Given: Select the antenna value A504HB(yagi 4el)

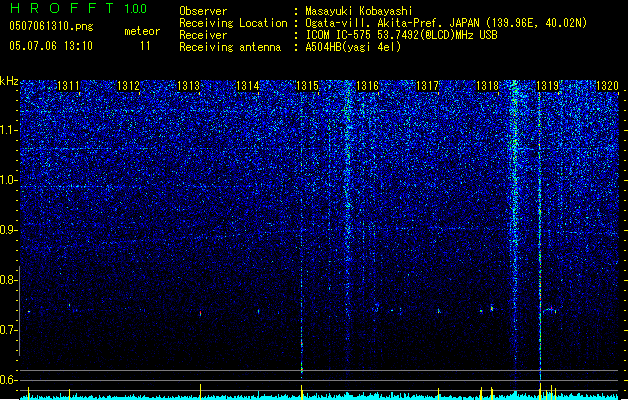Looking at the screenshot, I should click(353, 47).
